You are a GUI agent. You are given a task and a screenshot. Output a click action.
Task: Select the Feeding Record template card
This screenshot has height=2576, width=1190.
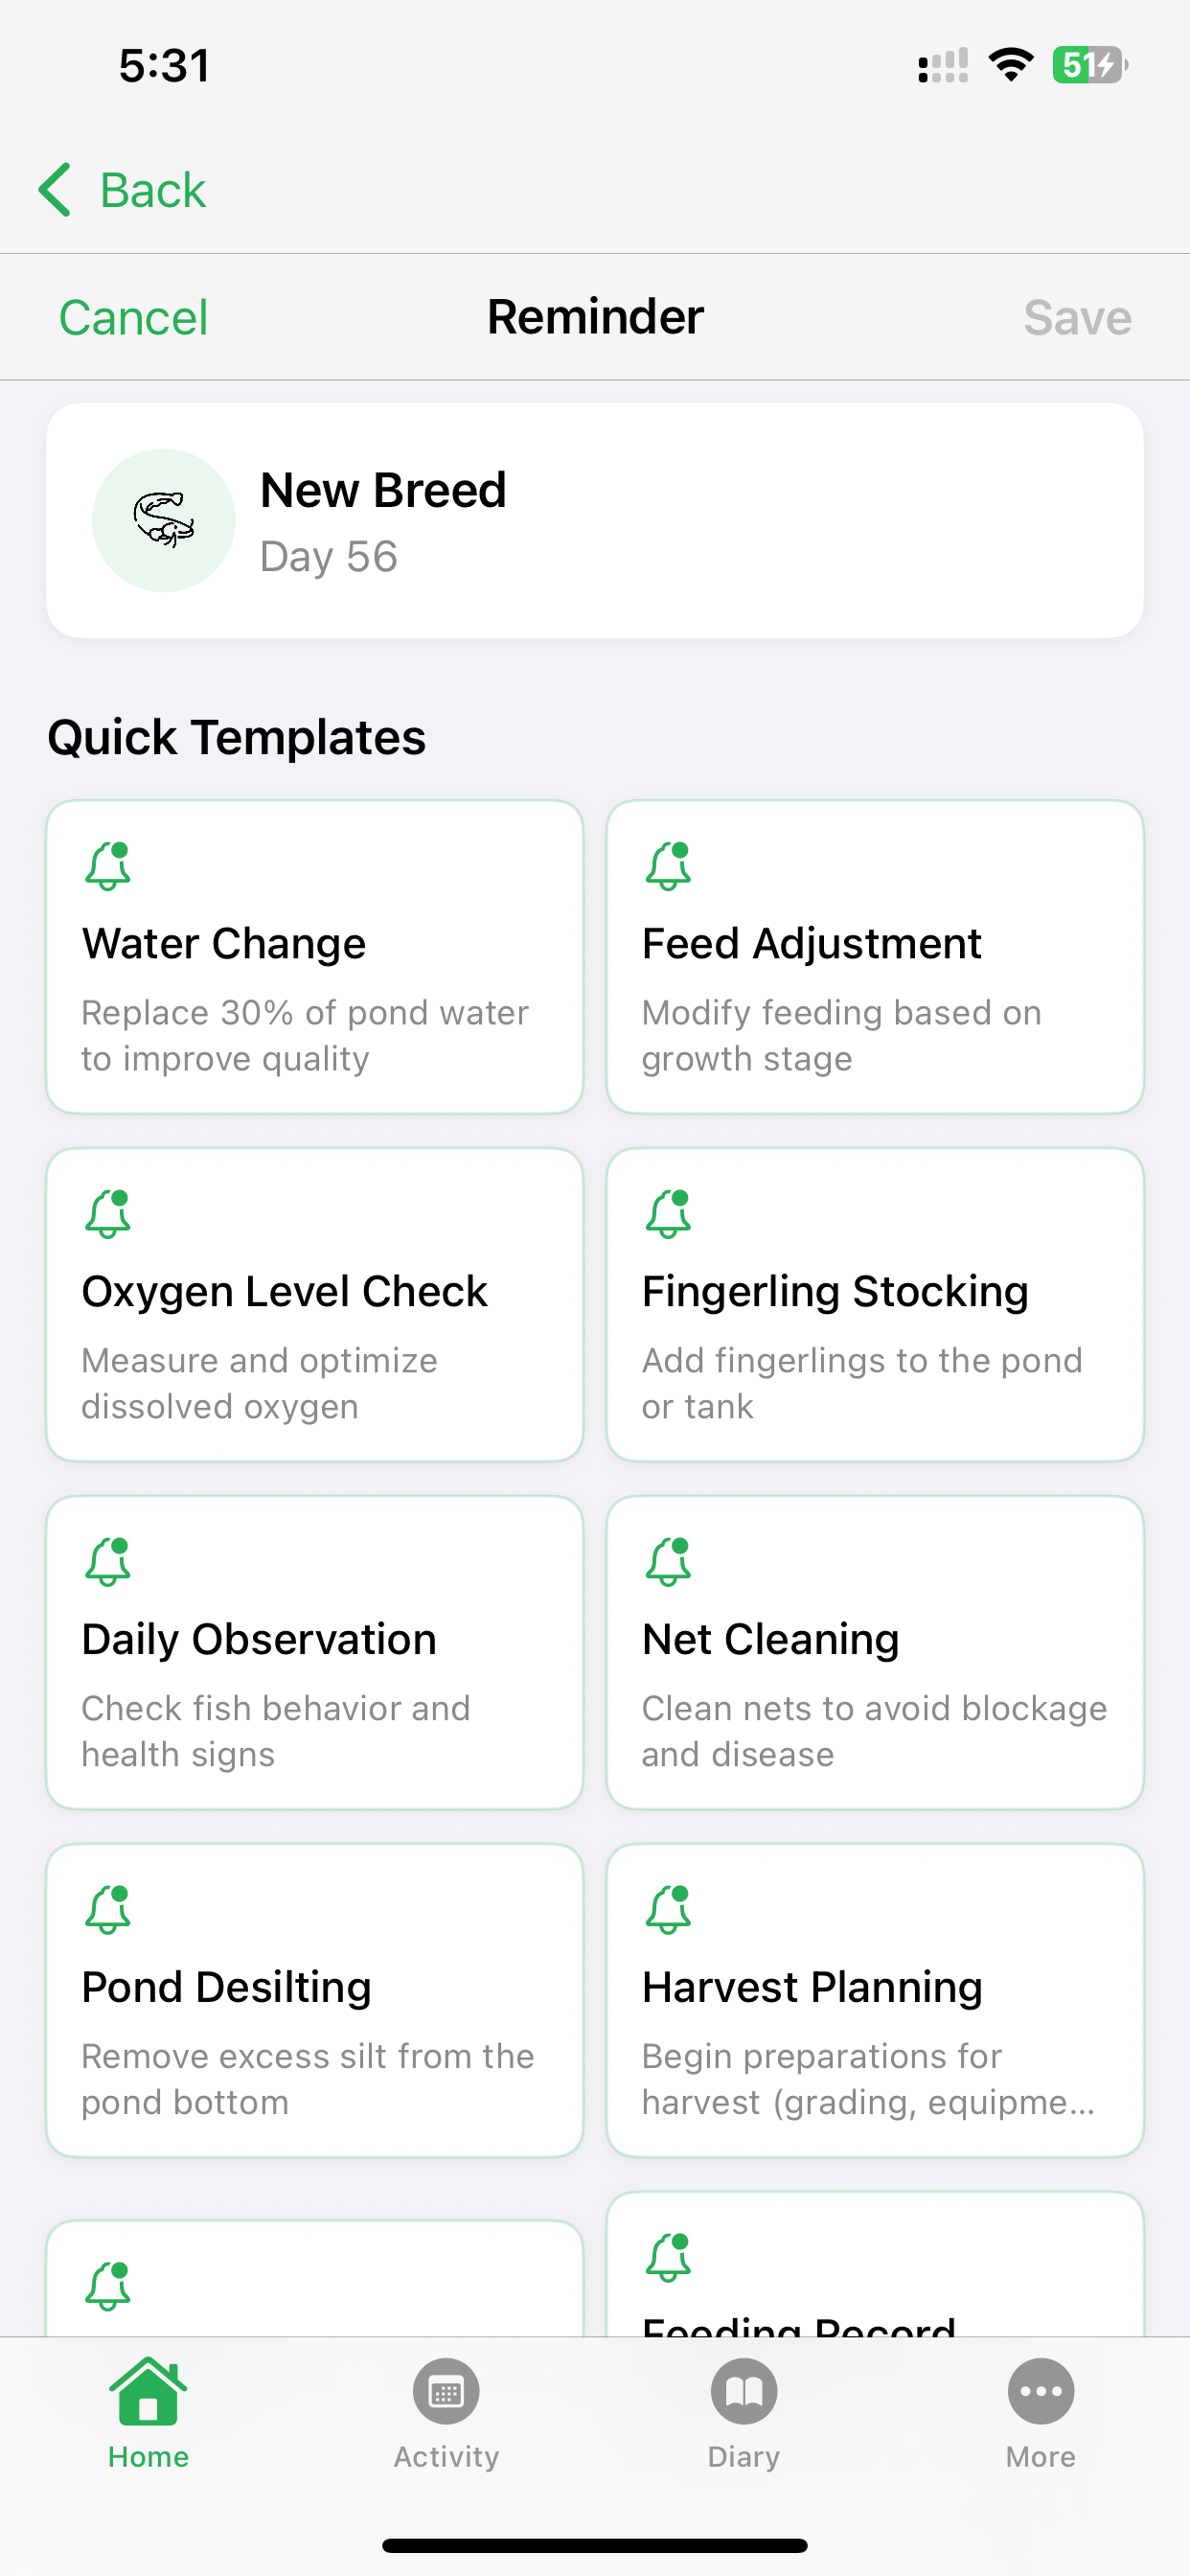pyautogui.click(x=875, y=2270)
